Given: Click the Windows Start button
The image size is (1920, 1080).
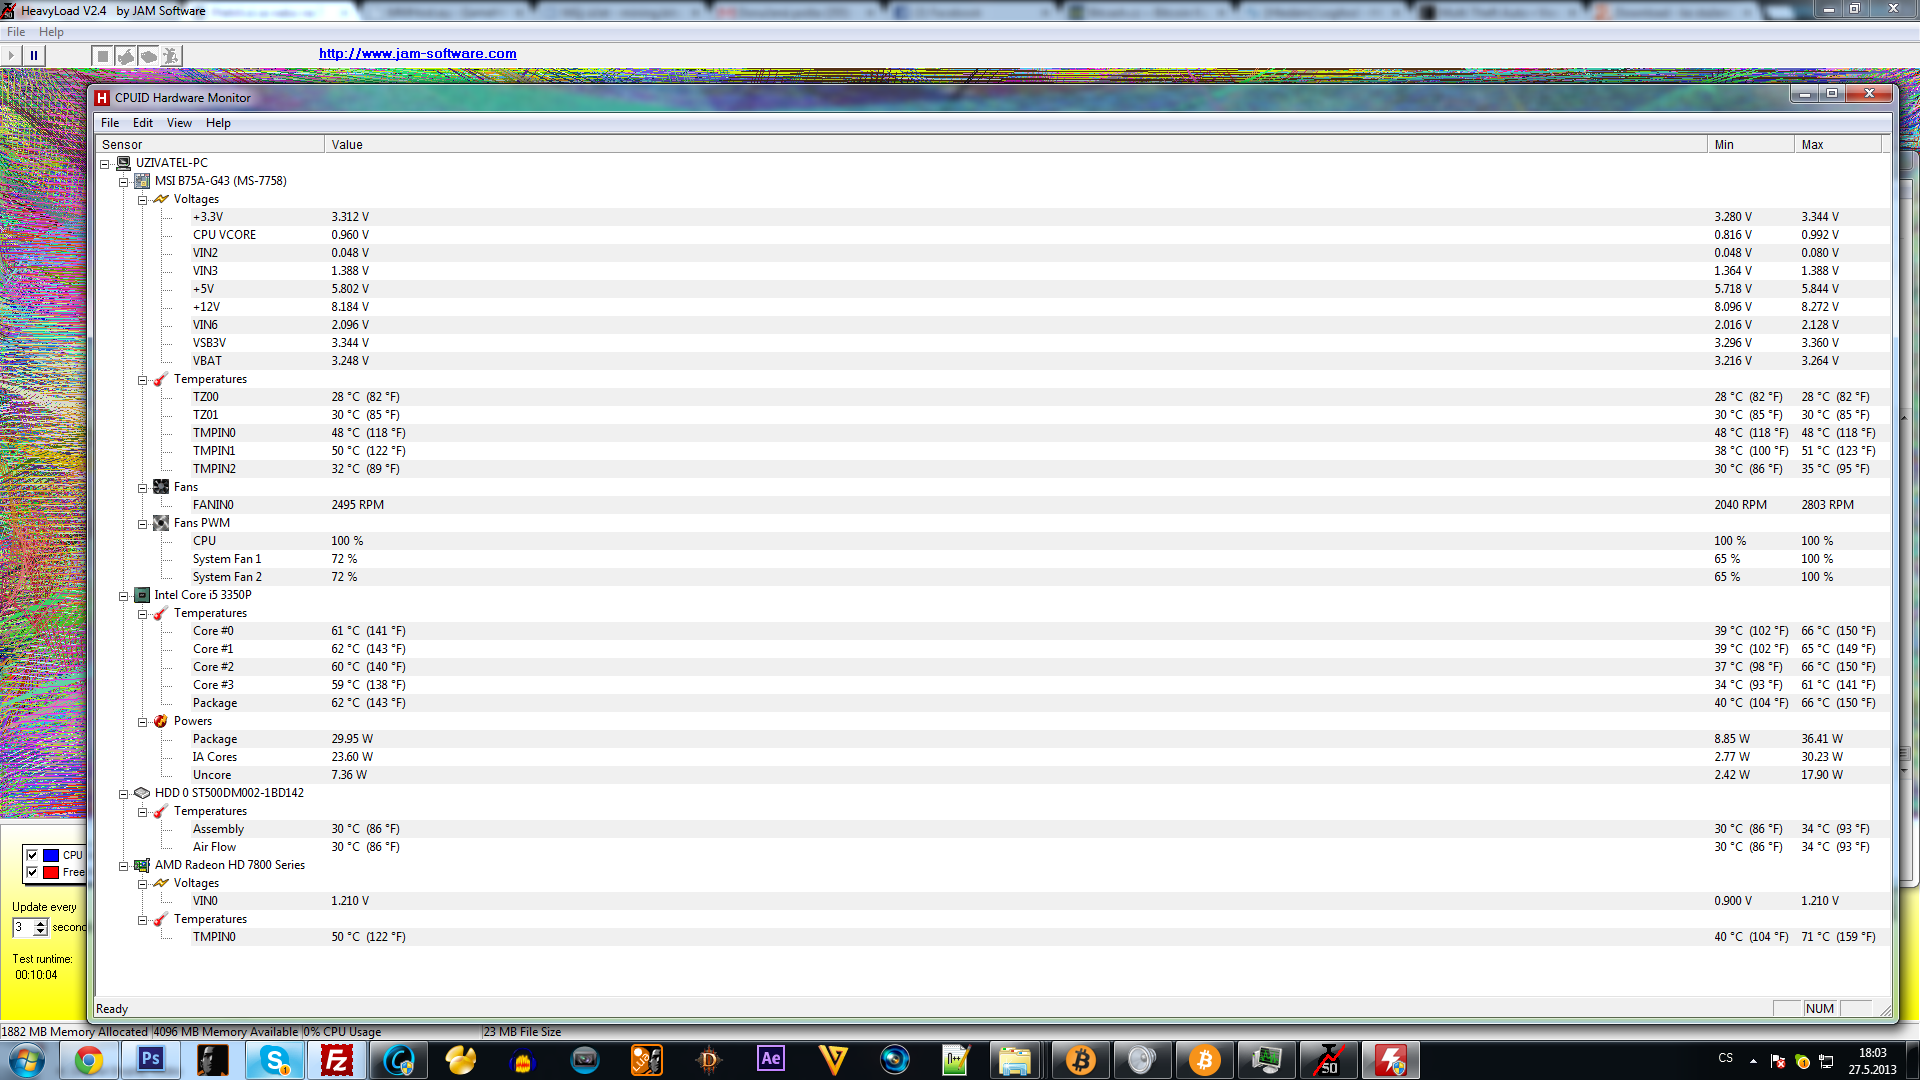Looking at the screenshot, I should point(27,1060).
